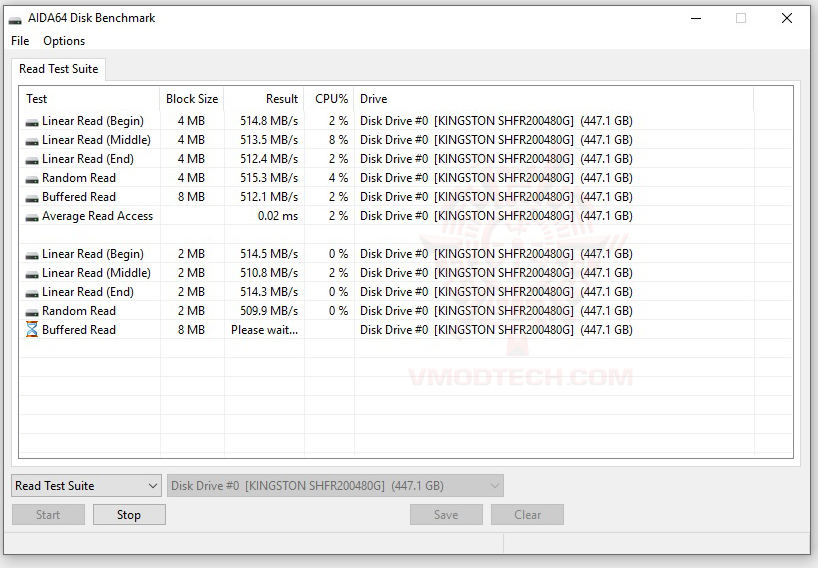Open the Read Test Suite dropdown
The image size is (818, 568).
(86, 486)
